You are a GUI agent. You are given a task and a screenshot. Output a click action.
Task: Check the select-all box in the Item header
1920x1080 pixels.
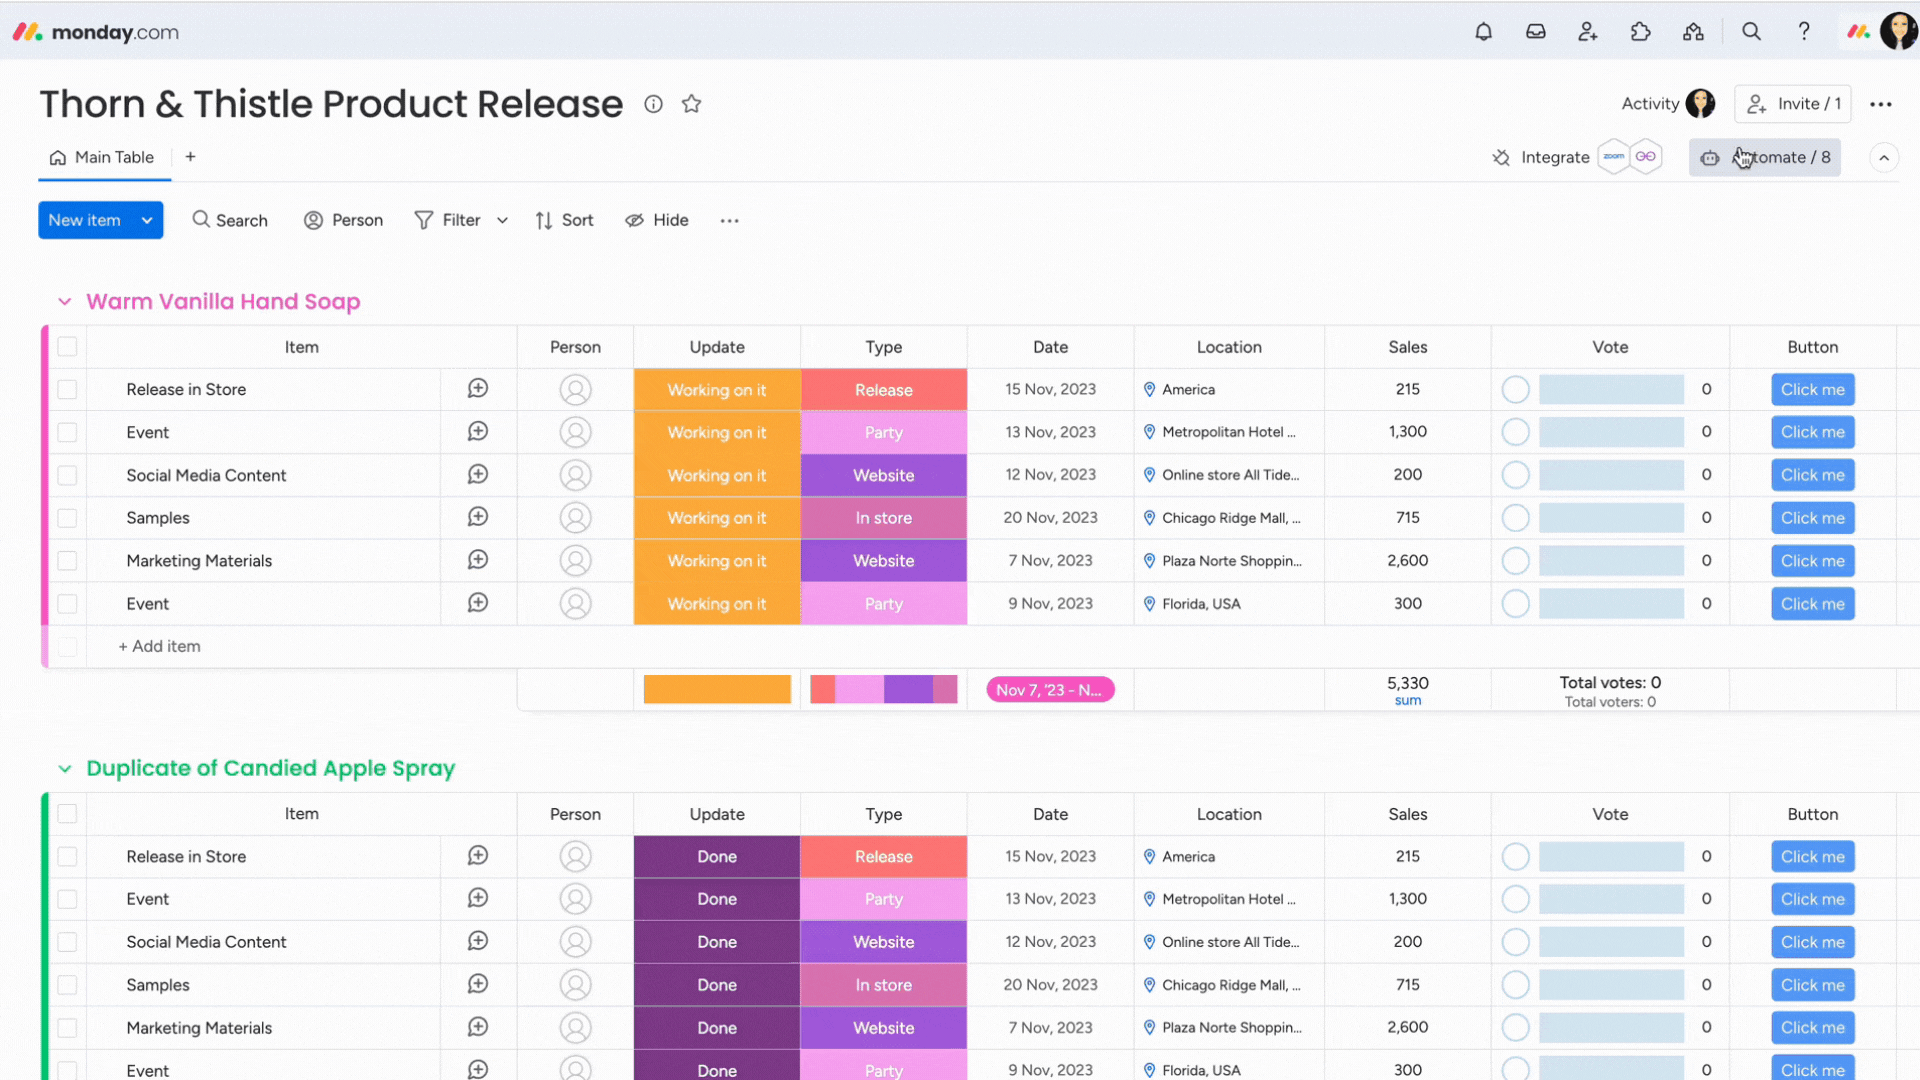point(67,347)
